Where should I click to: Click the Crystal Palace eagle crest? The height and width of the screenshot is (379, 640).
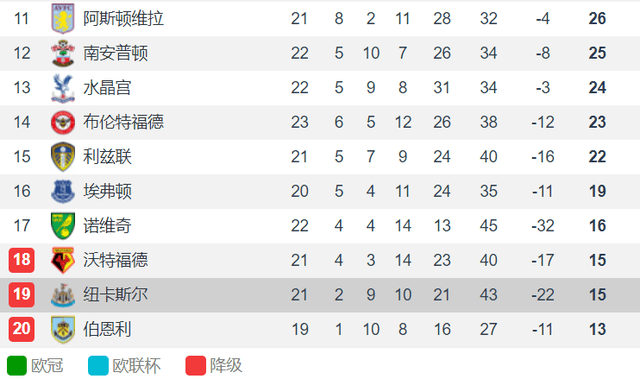tap(62, 88)
